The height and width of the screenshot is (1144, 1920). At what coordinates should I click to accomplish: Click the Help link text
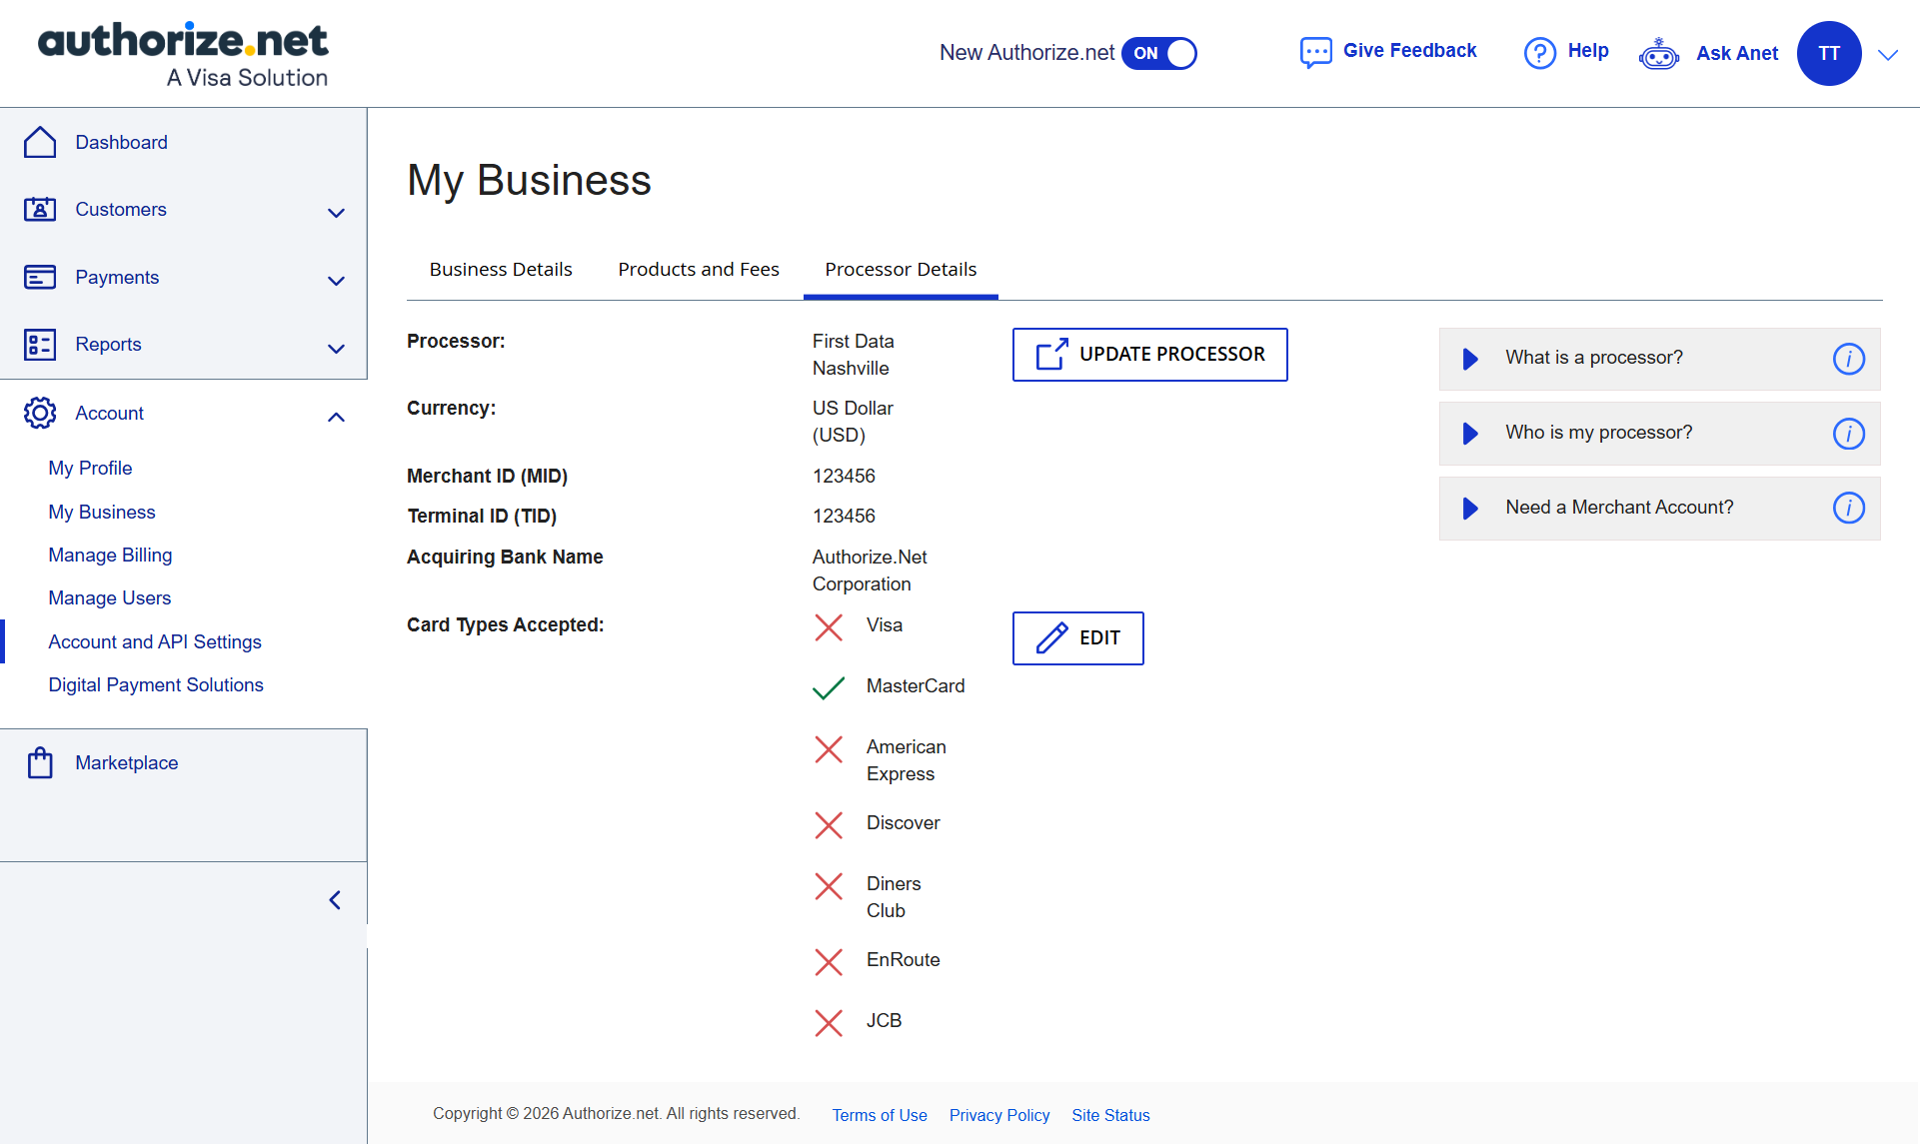1588,51
